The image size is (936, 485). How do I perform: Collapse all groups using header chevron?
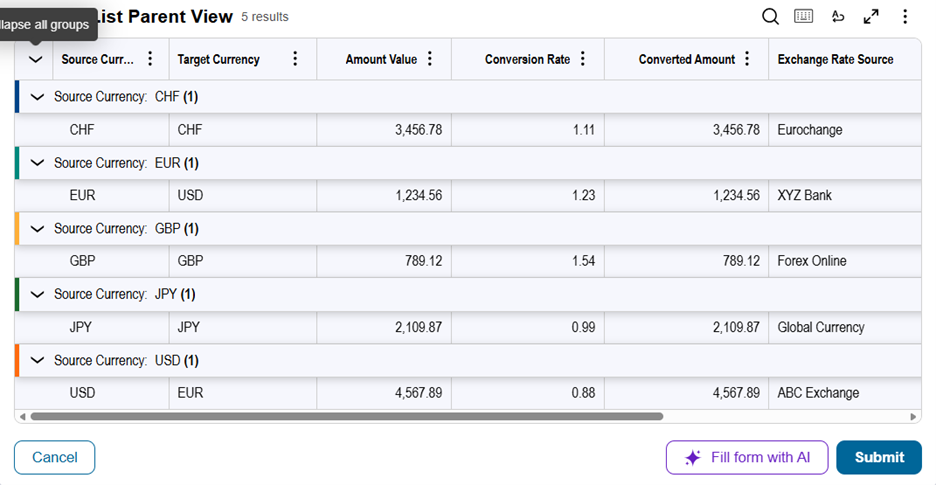(36, 60)
